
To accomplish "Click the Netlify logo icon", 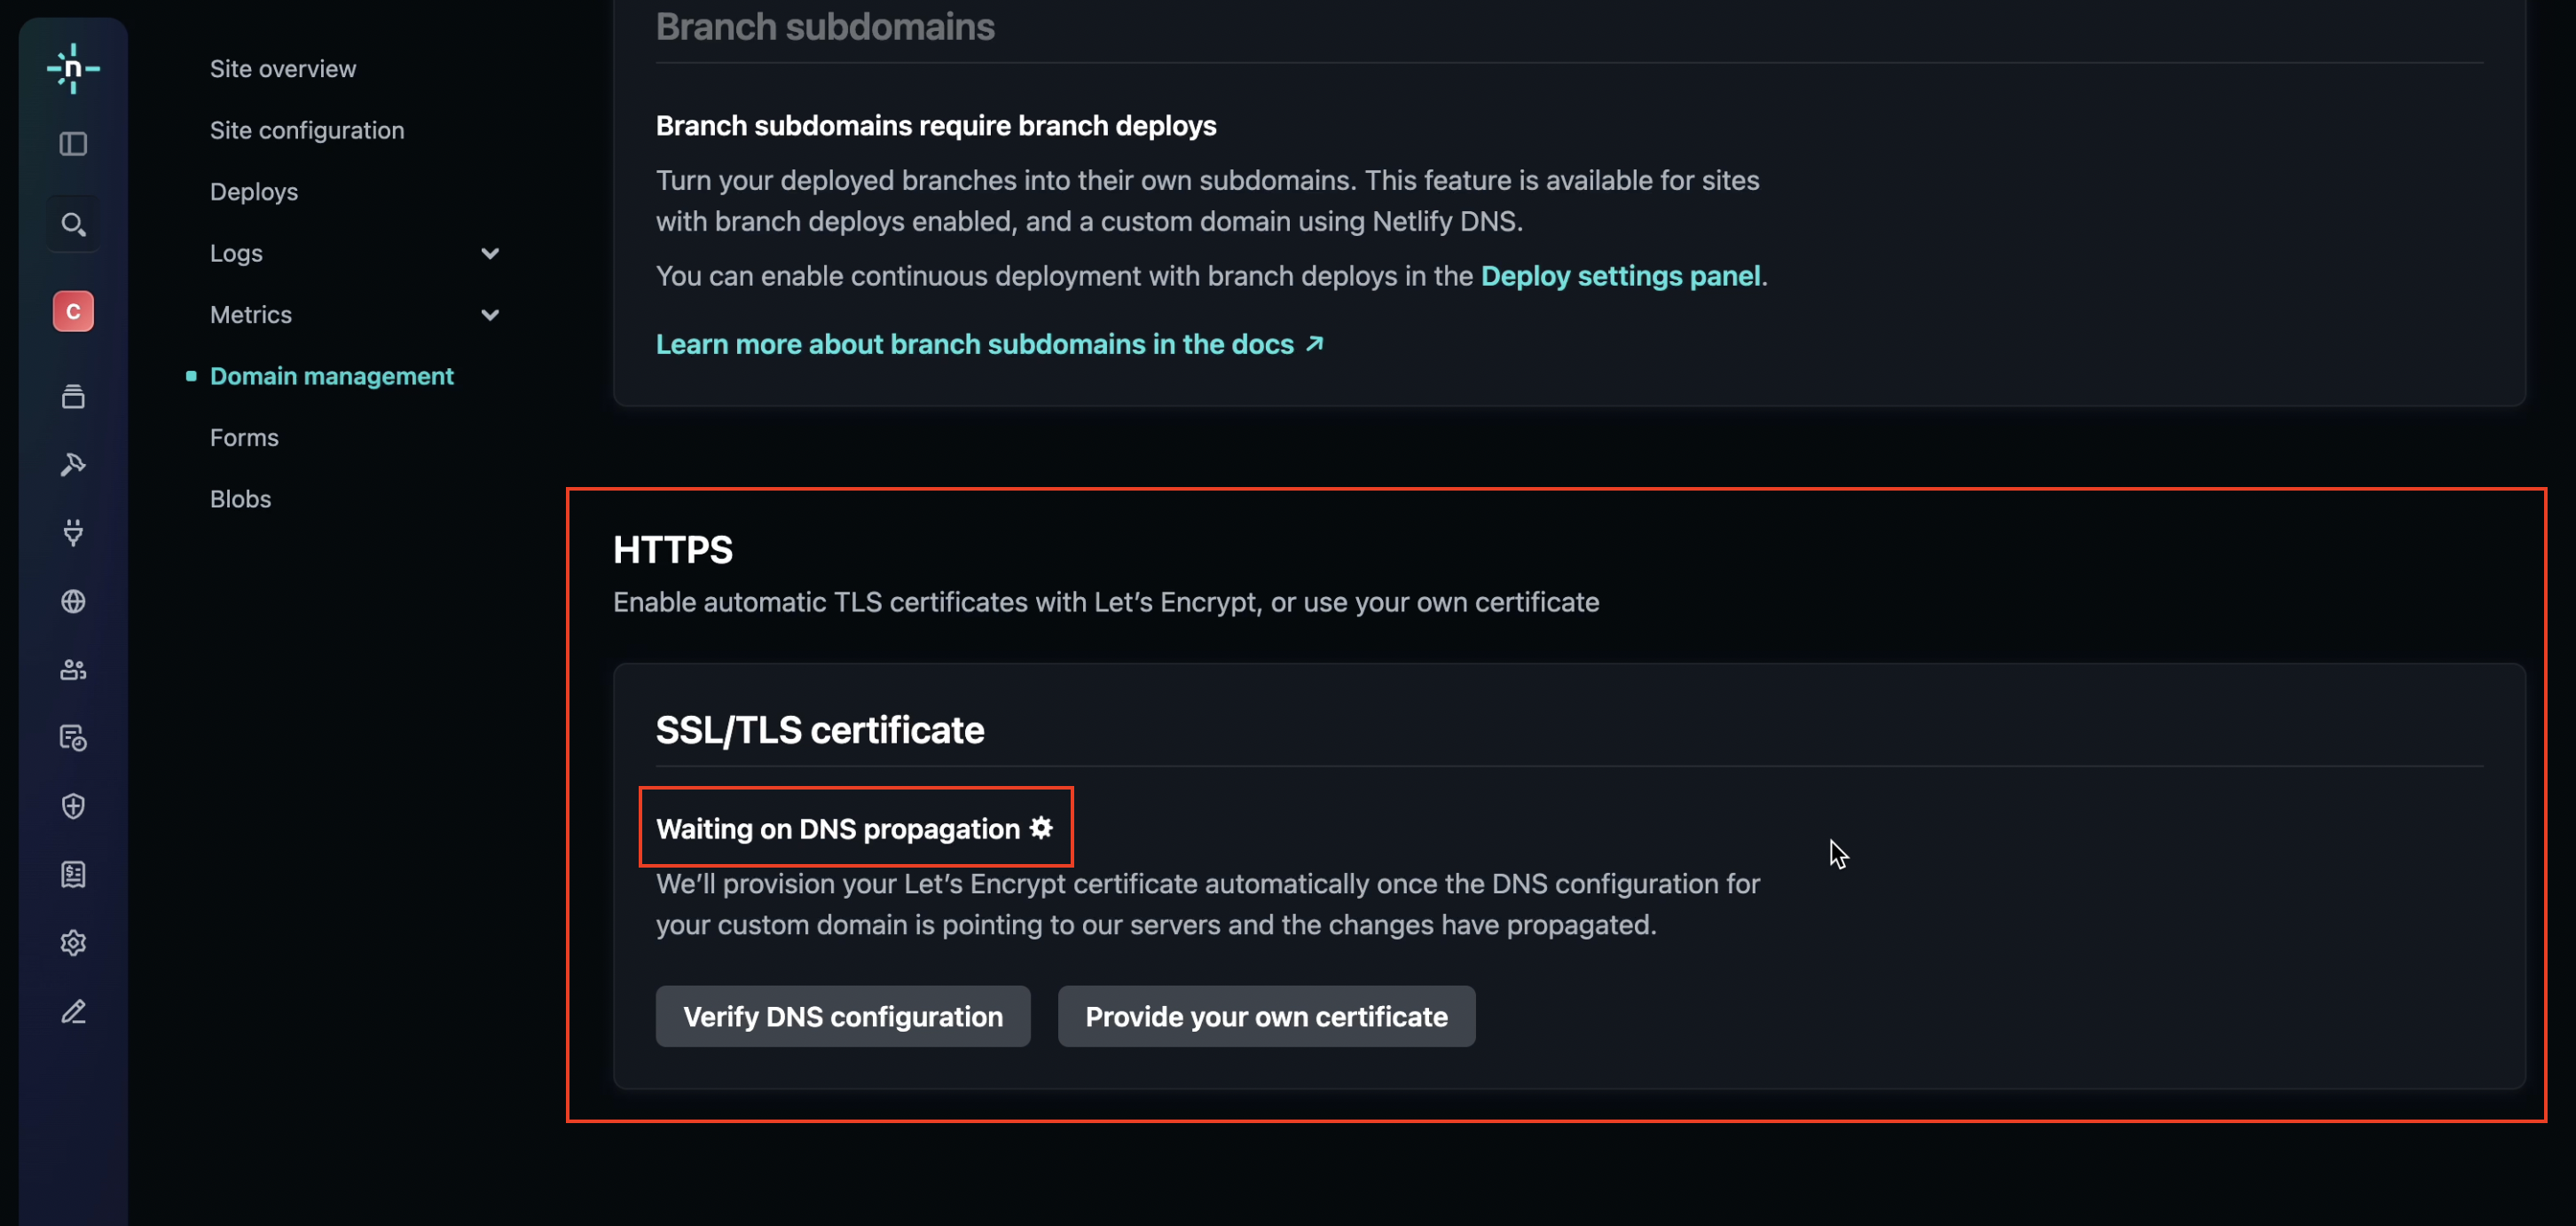I will [x=73, y=68].
